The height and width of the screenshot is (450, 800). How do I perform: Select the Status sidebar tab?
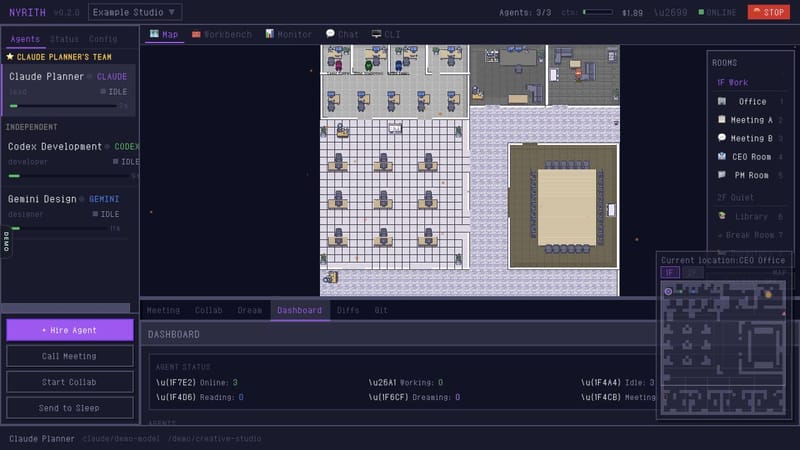[x=64, y=39]
